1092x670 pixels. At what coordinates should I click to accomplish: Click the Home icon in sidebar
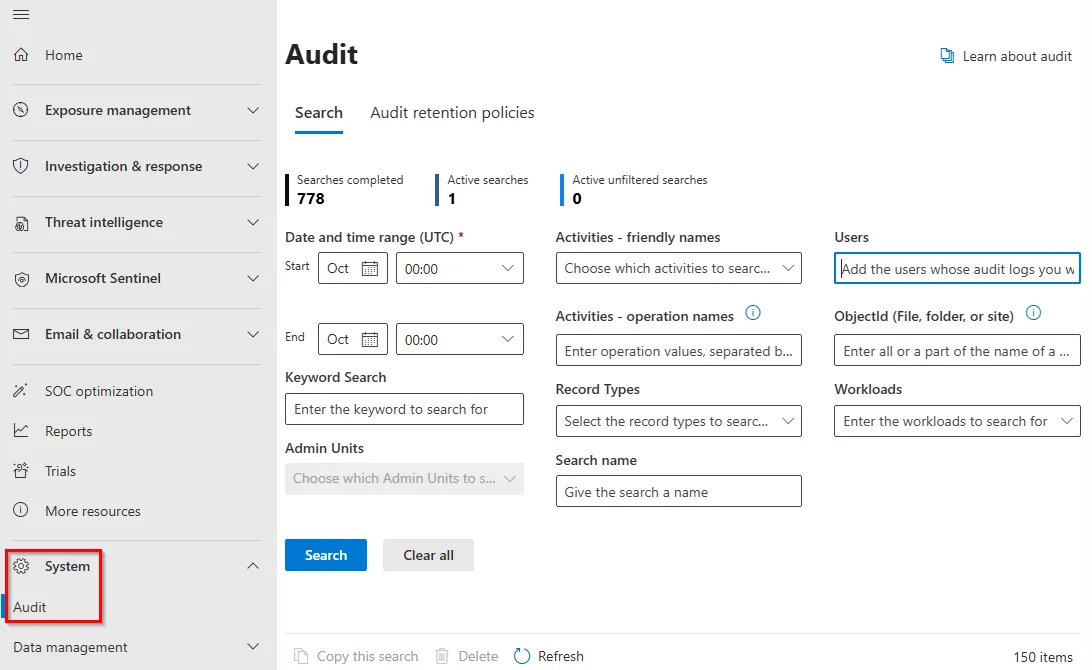pyautogui.click(x=21, y=55)
